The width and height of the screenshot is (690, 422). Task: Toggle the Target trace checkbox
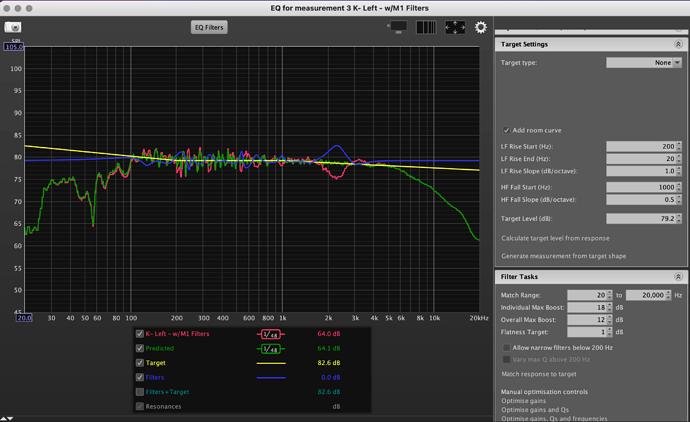tap(139, 363)
